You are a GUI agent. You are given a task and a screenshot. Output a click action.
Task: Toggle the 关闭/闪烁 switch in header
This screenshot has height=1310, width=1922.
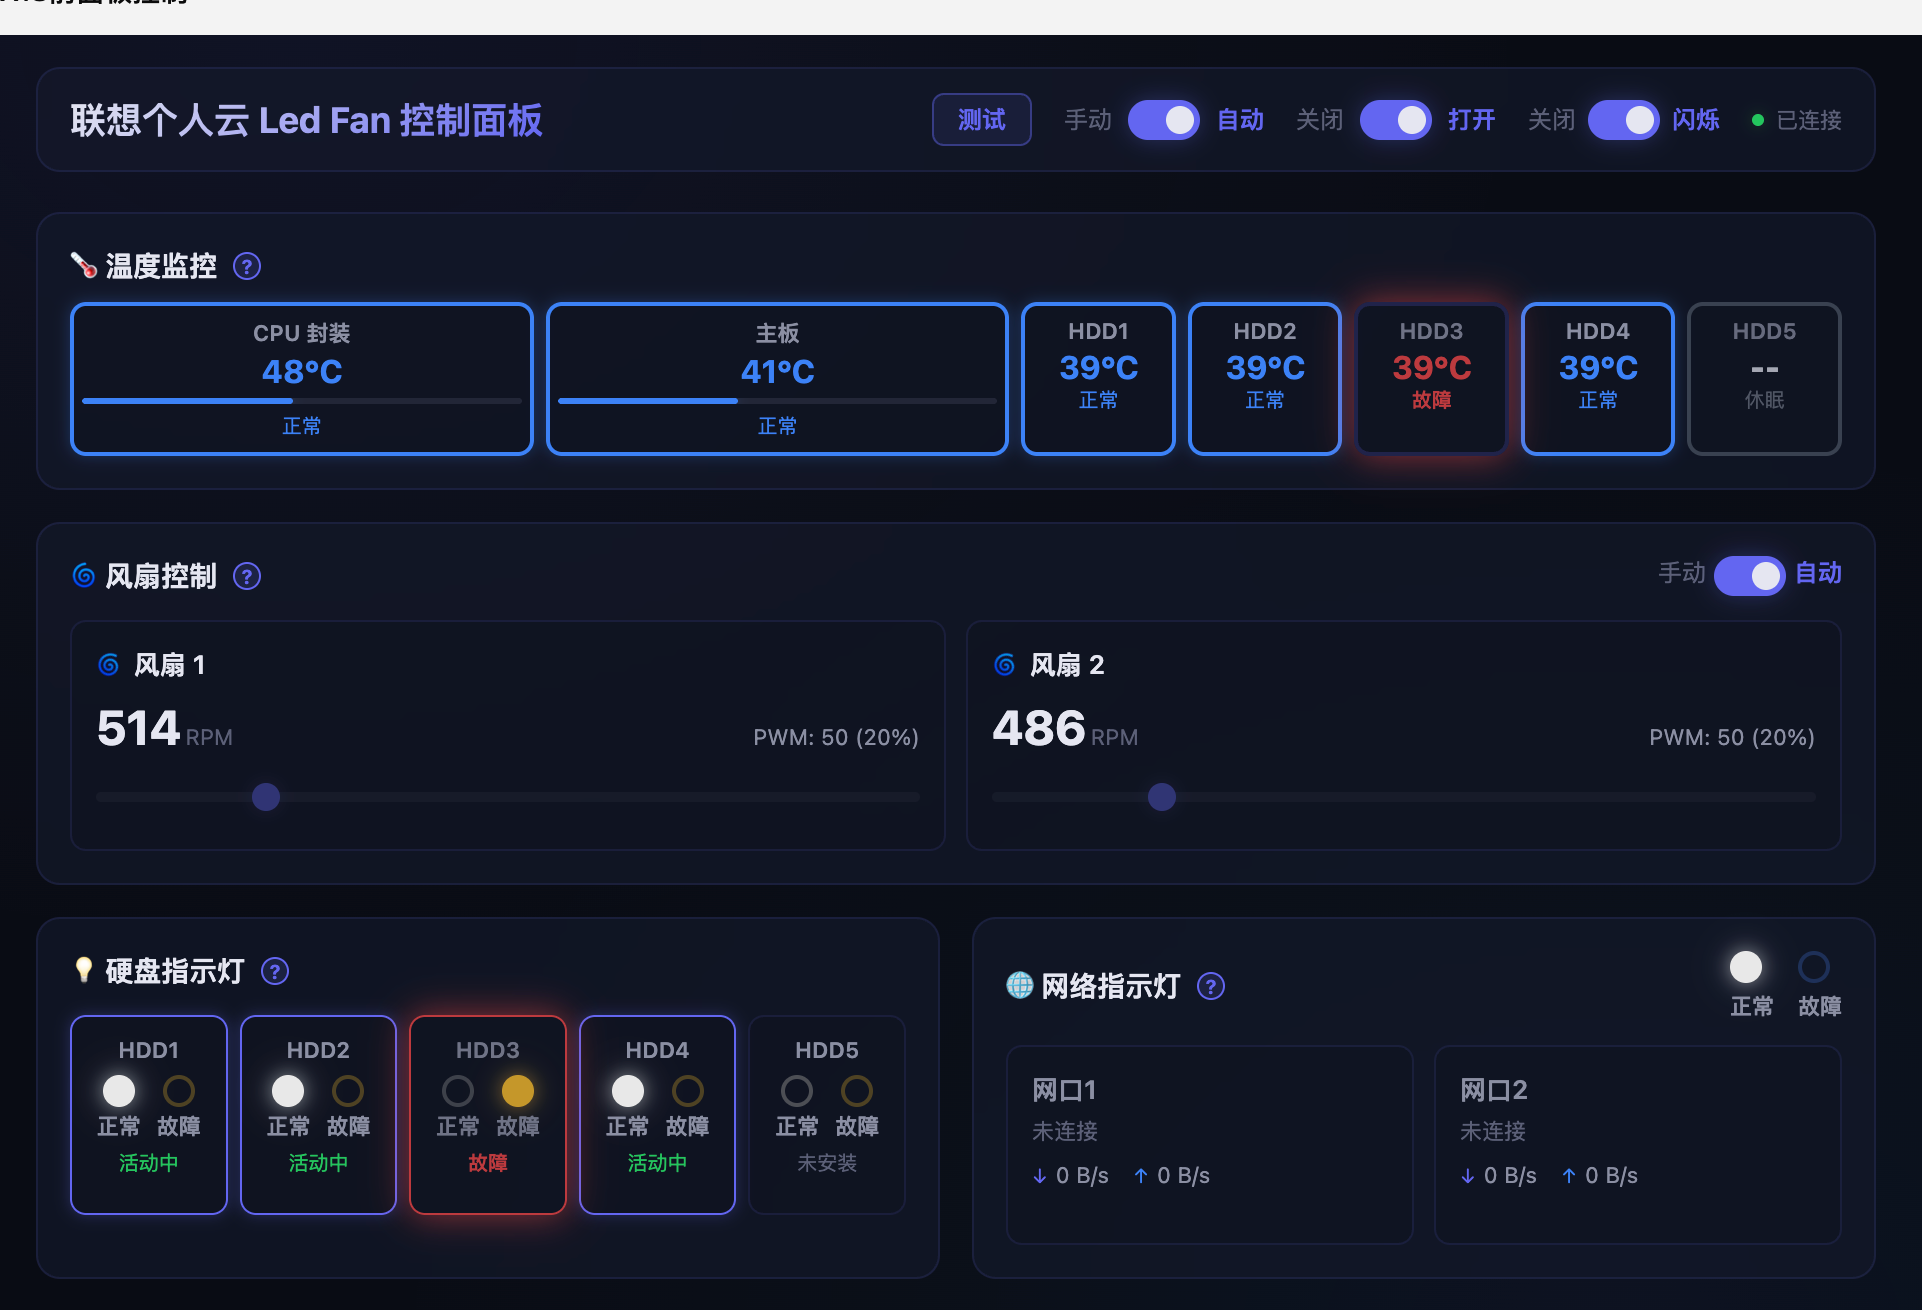click(1623, 120)
